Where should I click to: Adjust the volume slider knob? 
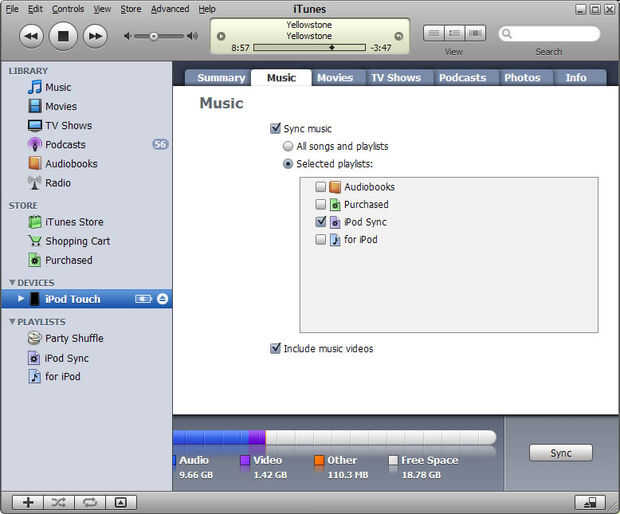[154, 36]
